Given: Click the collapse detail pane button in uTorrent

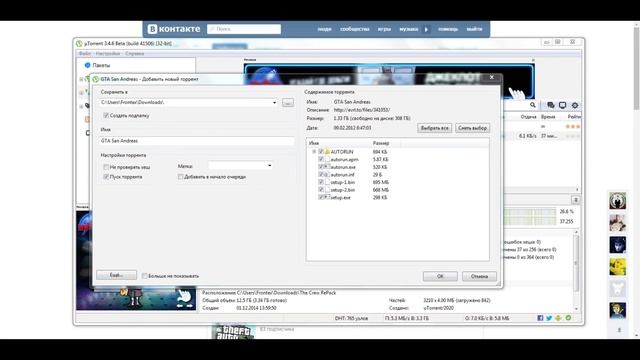Looking at the screenshot, I should point(576,200).
